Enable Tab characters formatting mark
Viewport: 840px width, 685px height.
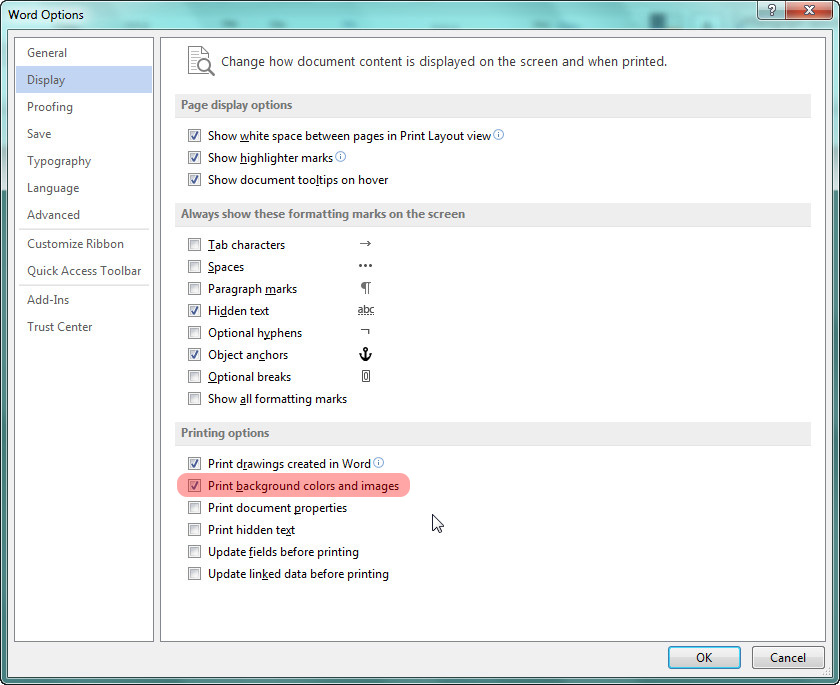[194, 245]
